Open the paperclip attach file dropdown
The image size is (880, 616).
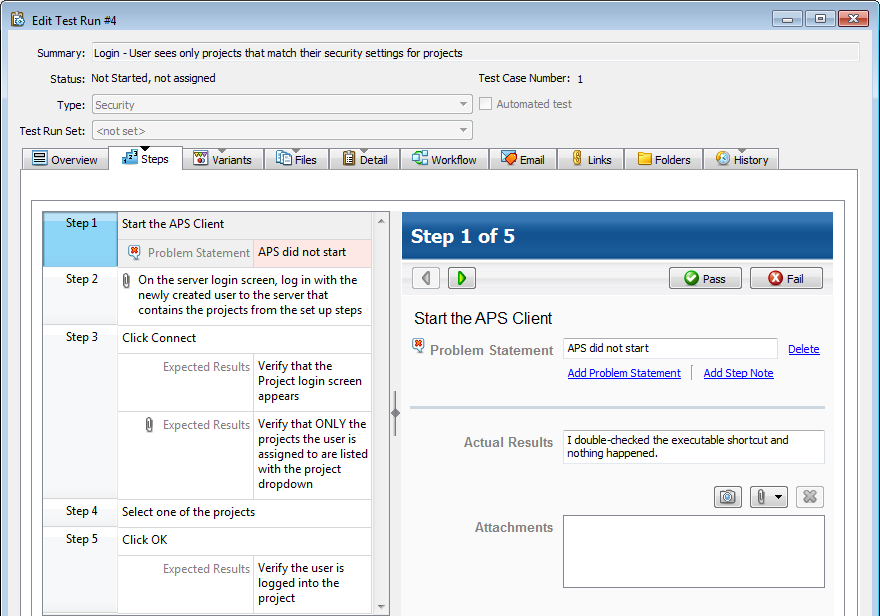coord(768,497)
